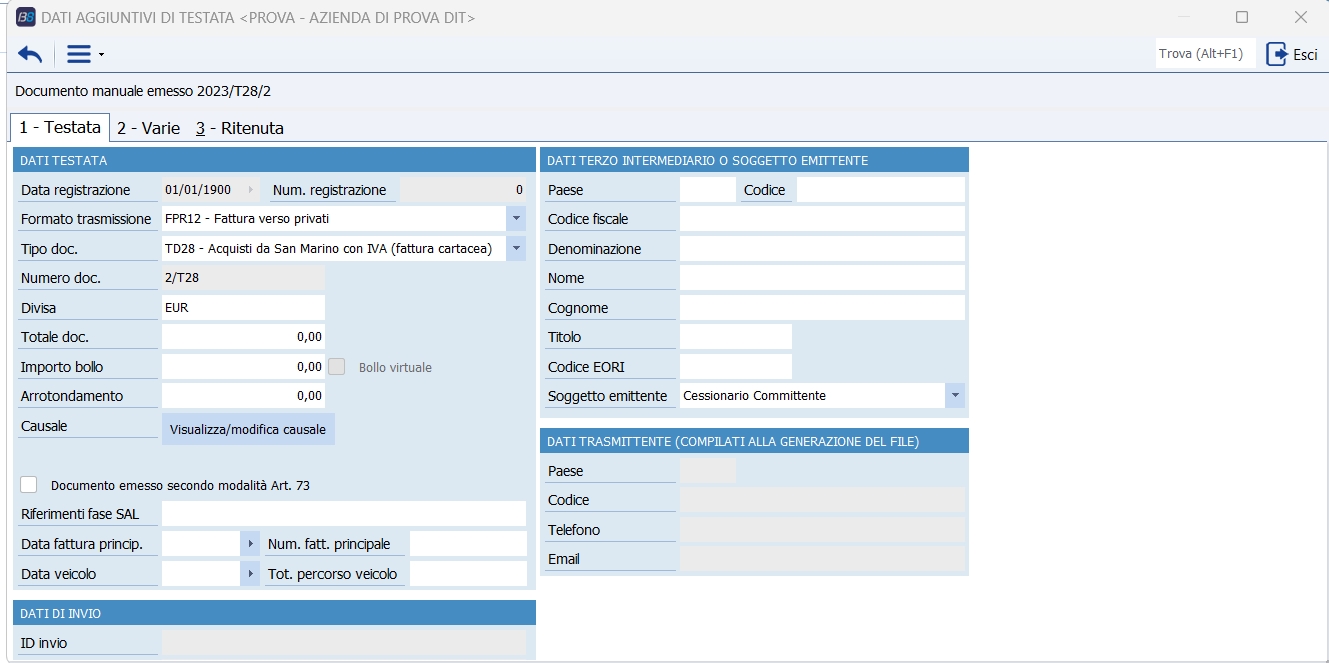Click the Codice EORI input field
This screenshot has width=1329, height=663.
[736, 367]
